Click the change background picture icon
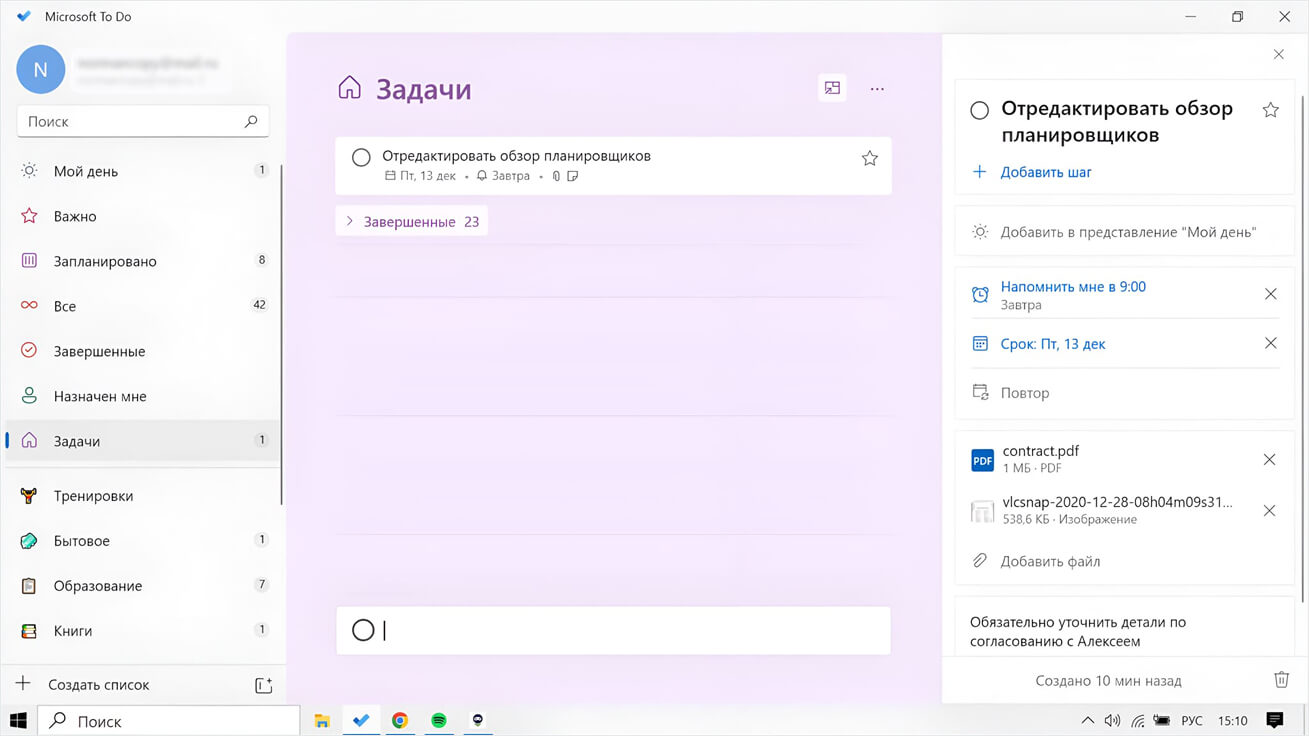1309x736 pixels. pyautogui.click(x=832, y=88)
